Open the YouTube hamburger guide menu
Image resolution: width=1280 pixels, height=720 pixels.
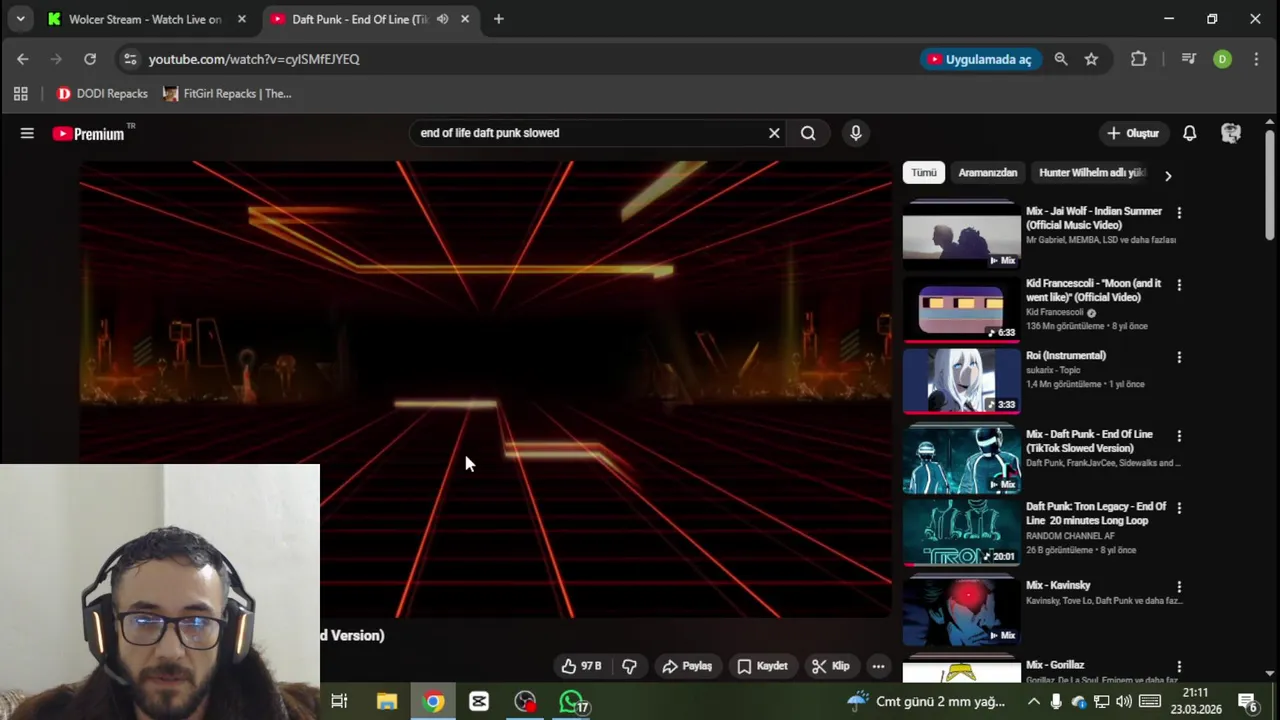pos(27,133)
